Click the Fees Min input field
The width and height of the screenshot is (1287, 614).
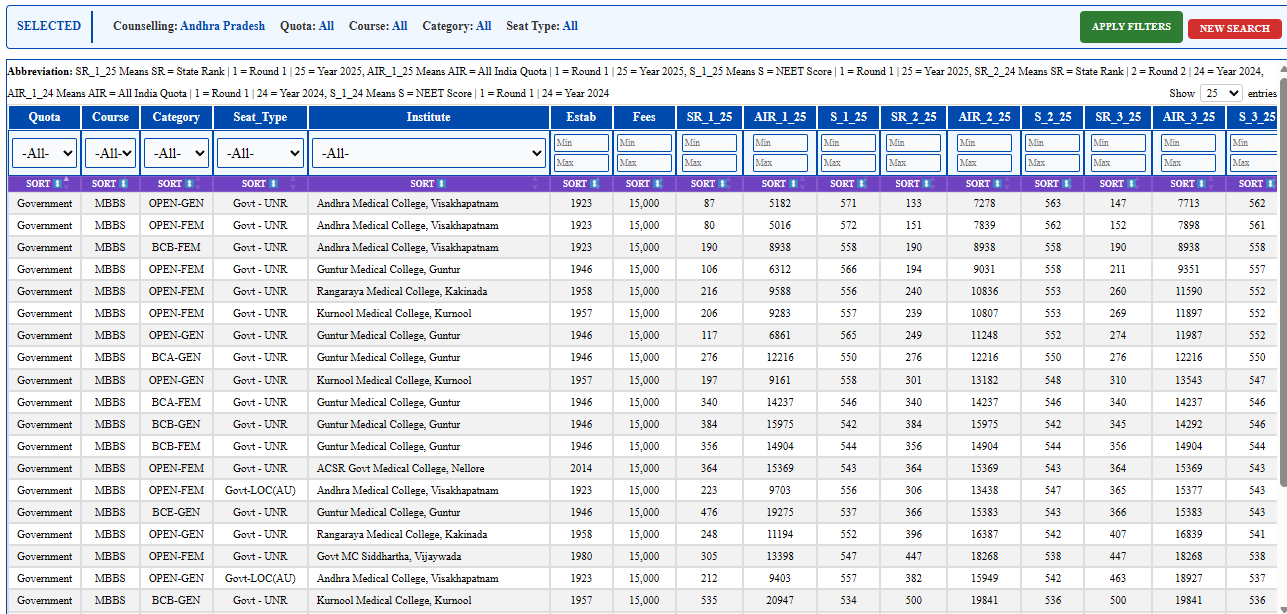[x=644, y=143]
